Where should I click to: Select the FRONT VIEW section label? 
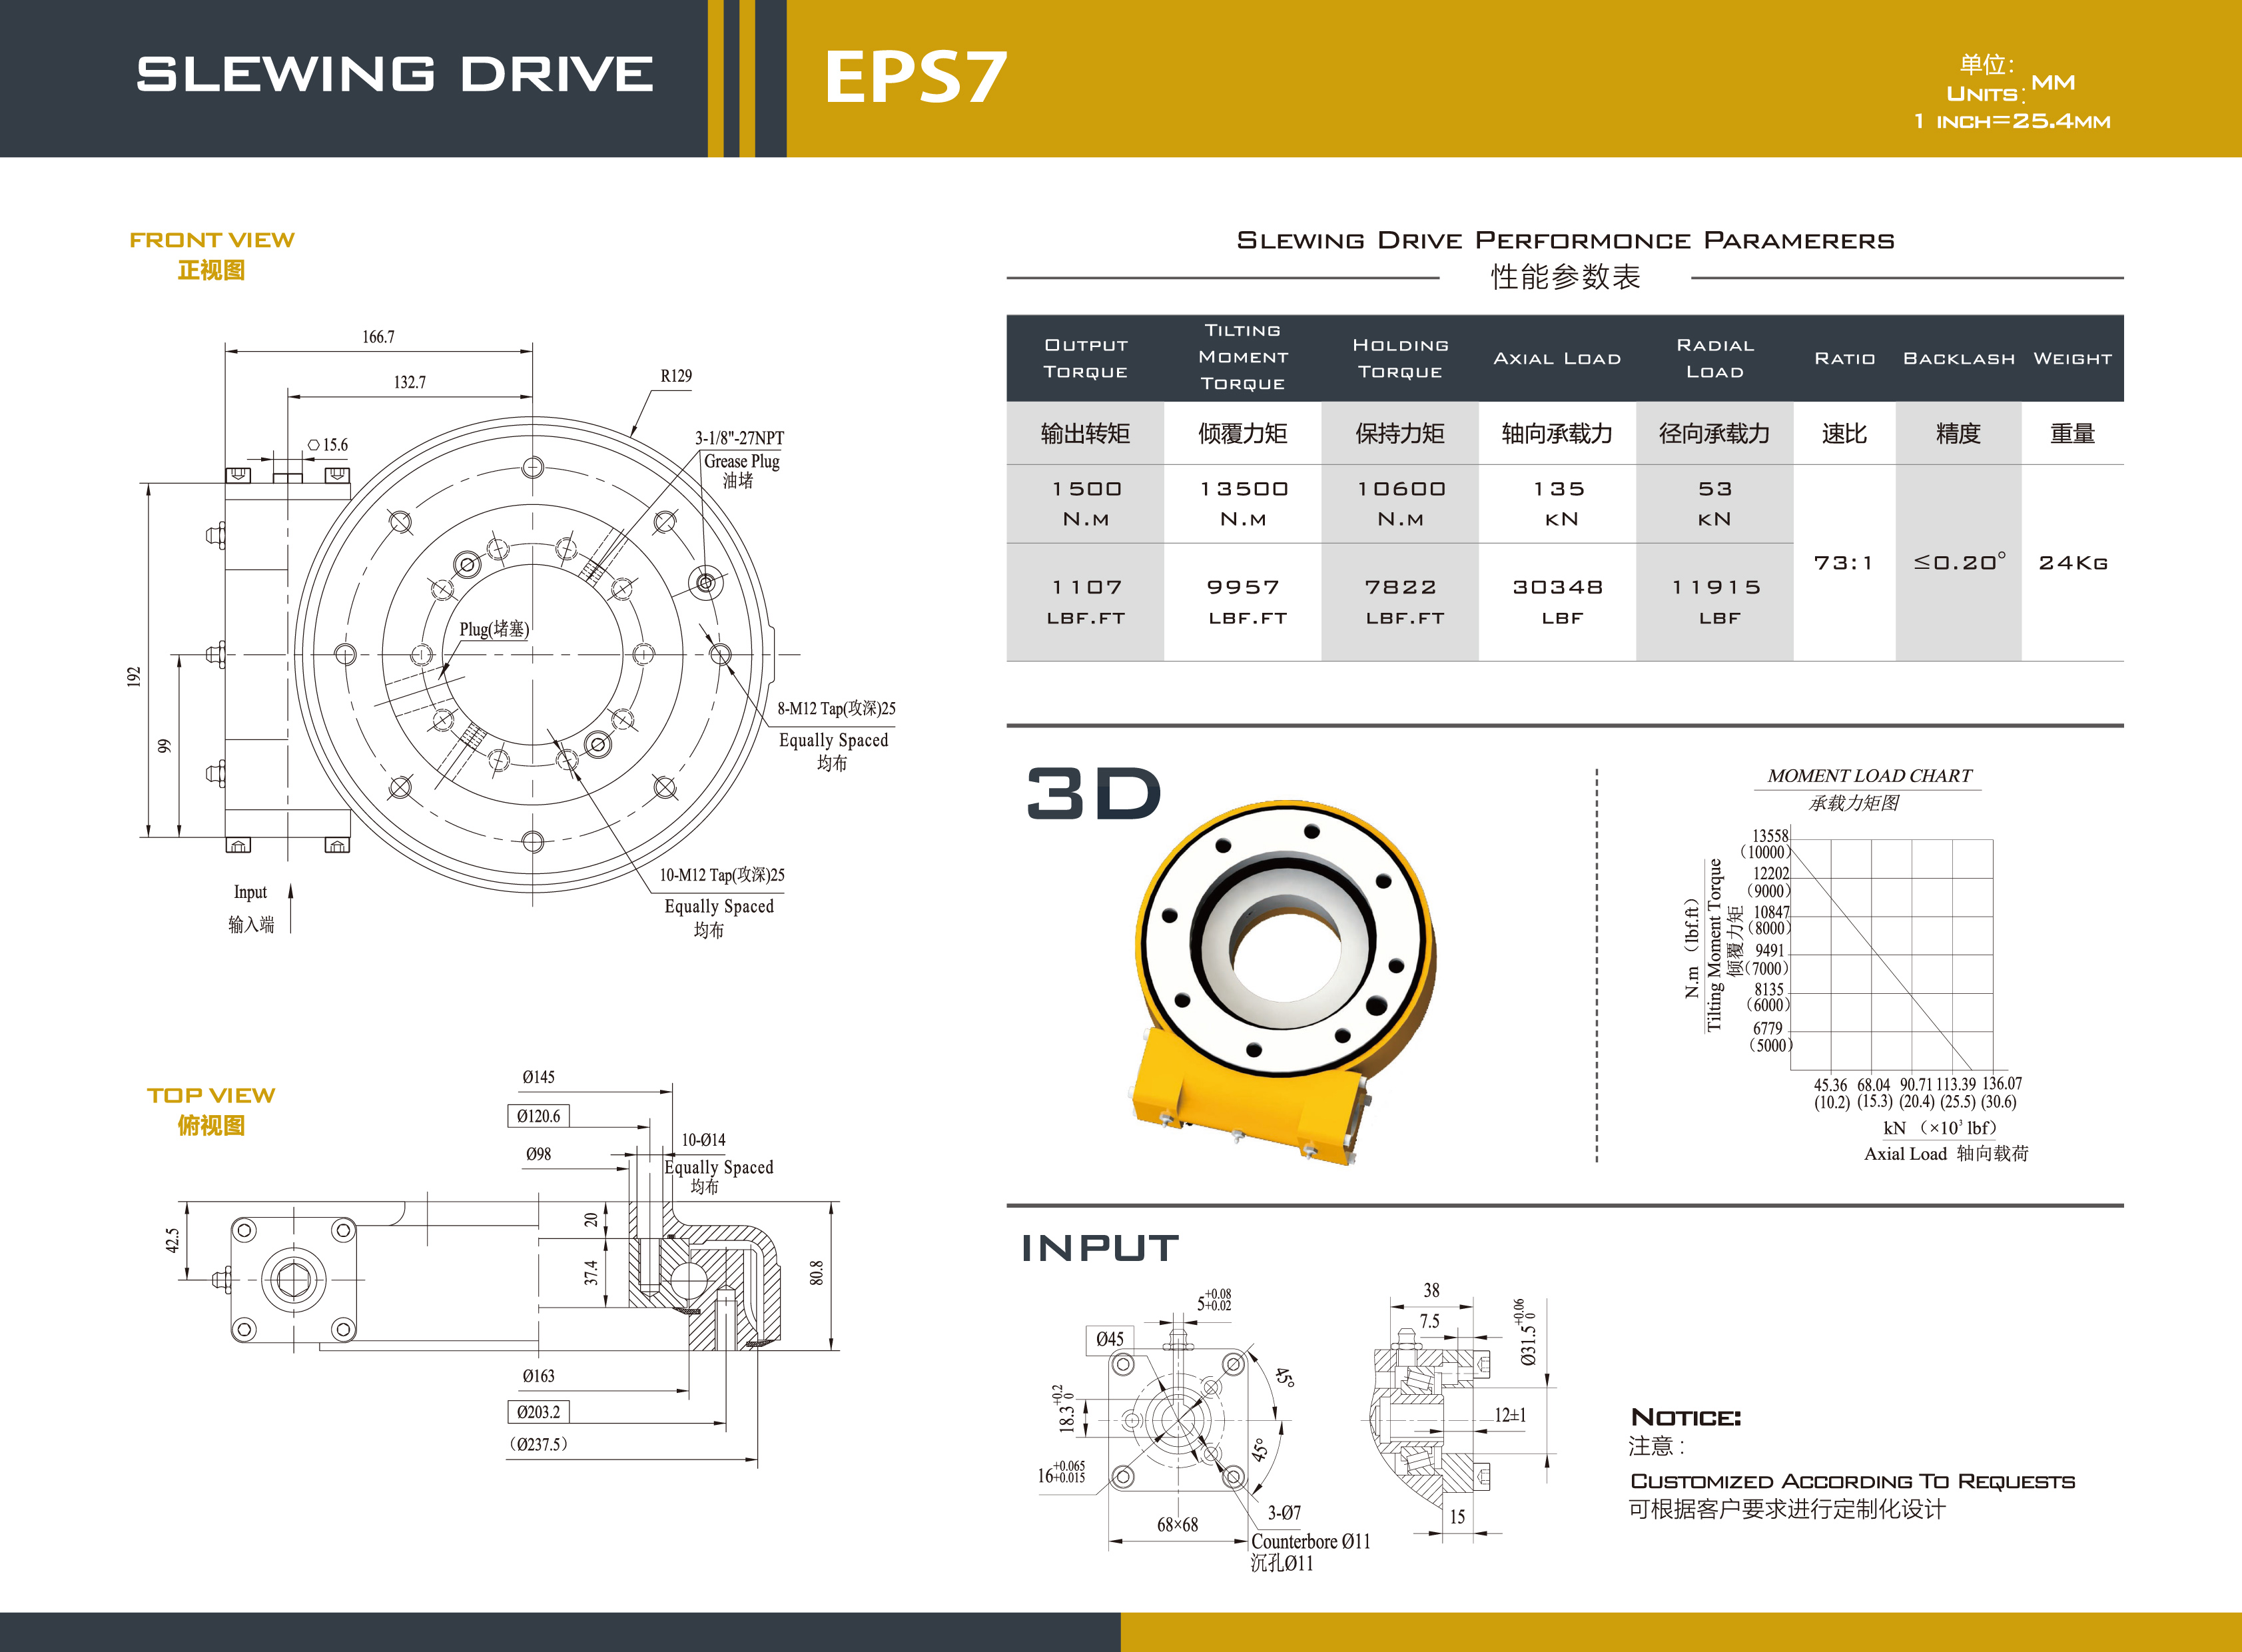tap(212, 240)
